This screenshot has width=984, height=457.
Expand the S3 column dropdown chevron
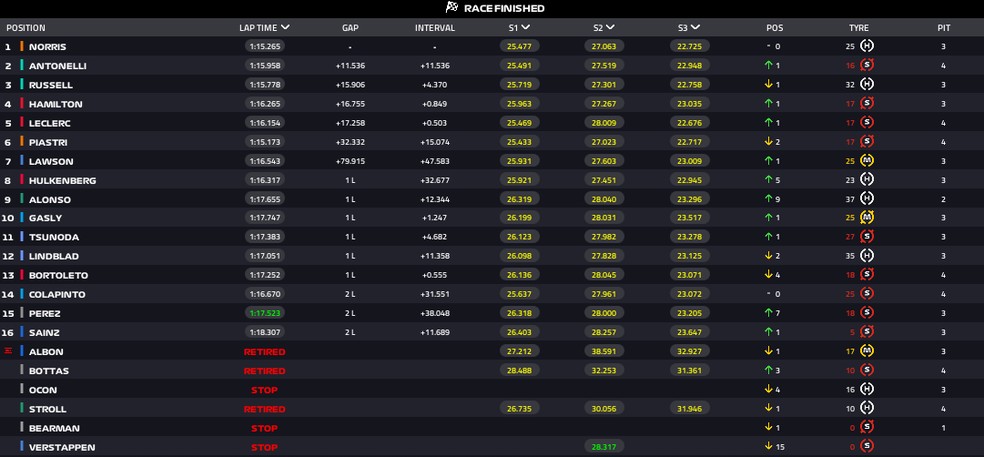(695, 28)
